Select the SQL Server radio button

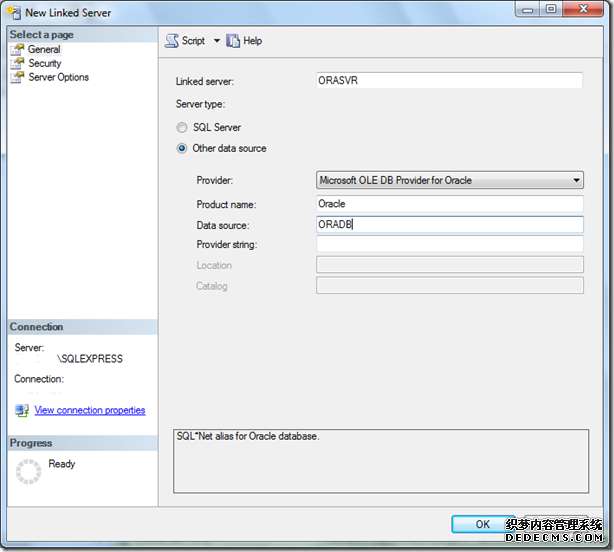(181, 128)
